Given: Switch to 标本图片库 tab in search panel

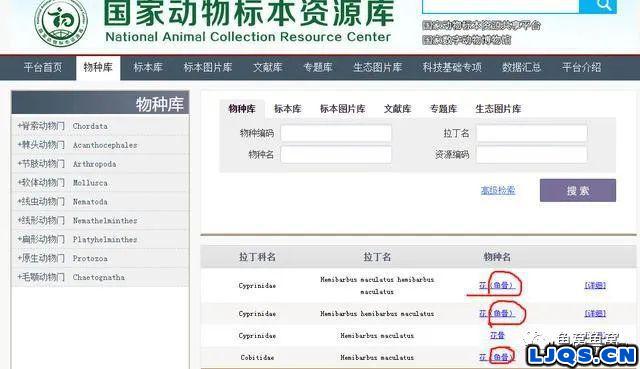Looking at the screenshot, I should 342,109.
